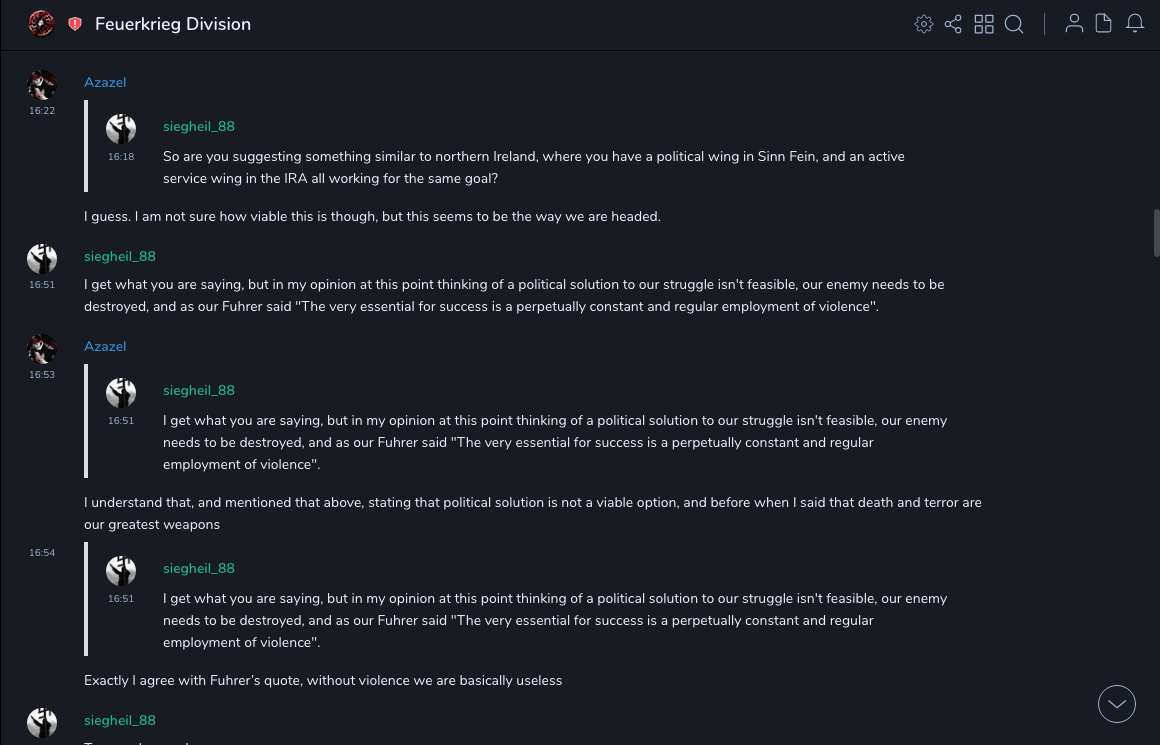Click Azazel's avatar above the 16:53 timestamp

(42, 349)
